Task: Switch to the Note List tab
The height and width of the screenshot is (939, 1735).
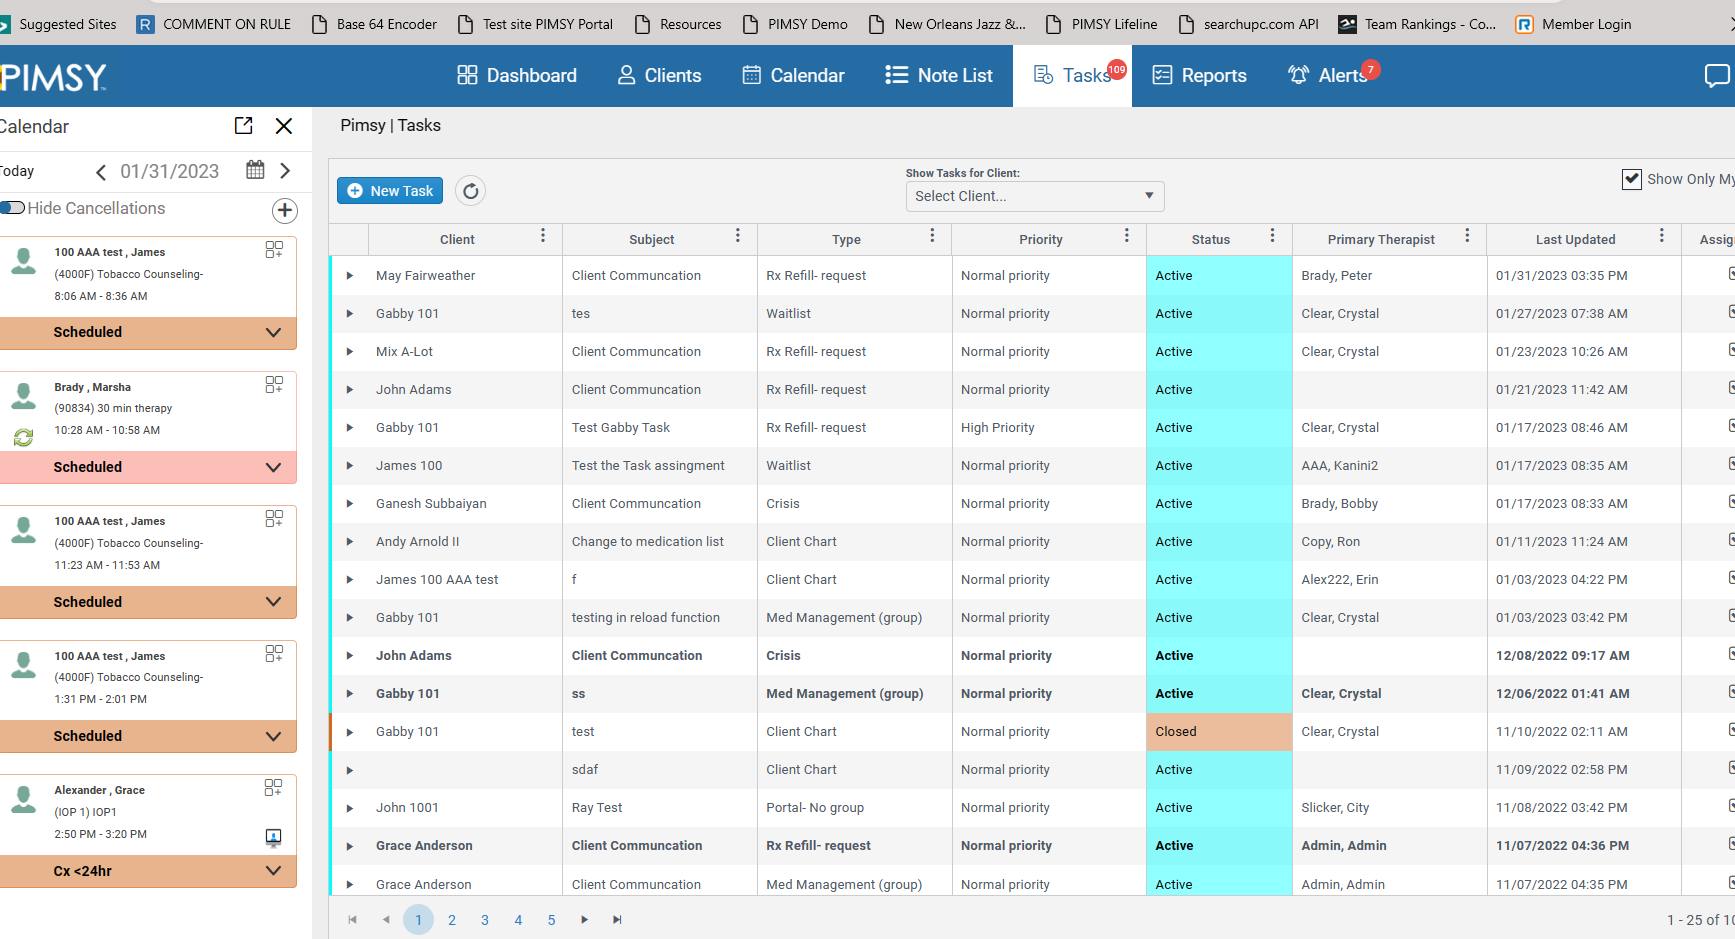Action: pos(937,75)
